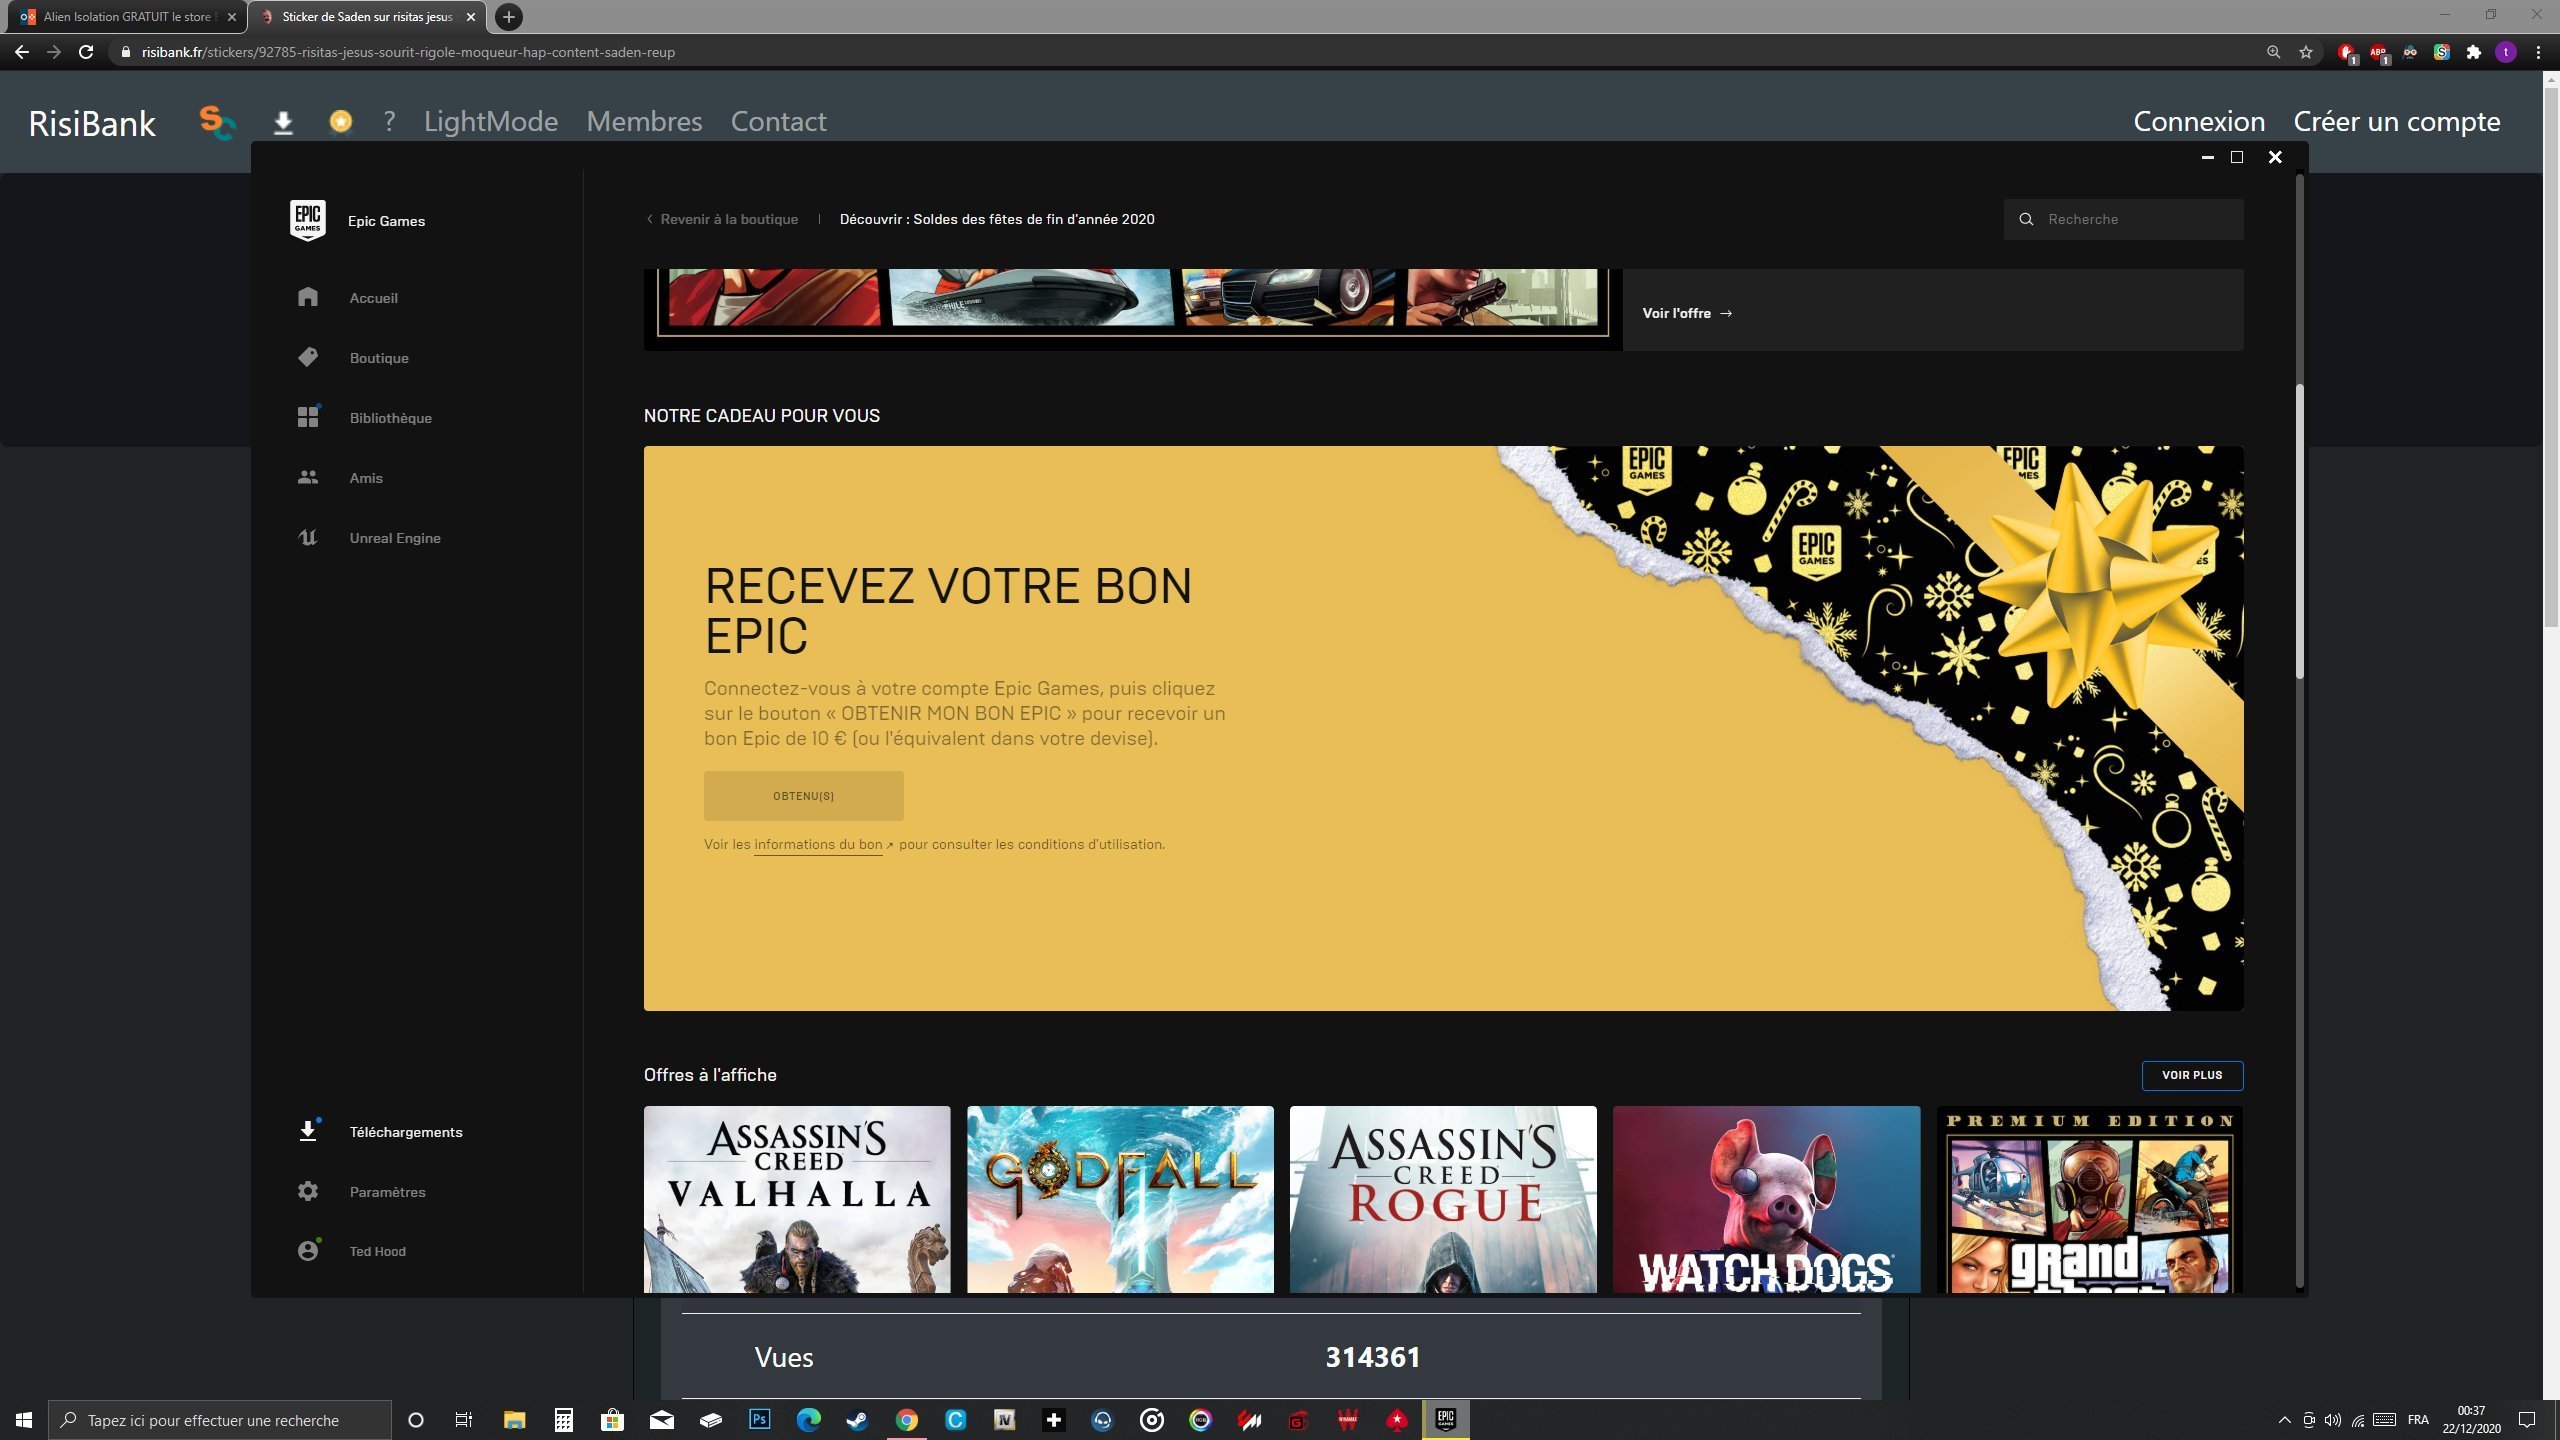Click Connexion on RisiBank
Screen dimensions: 2560x1440
(2199, 121)
